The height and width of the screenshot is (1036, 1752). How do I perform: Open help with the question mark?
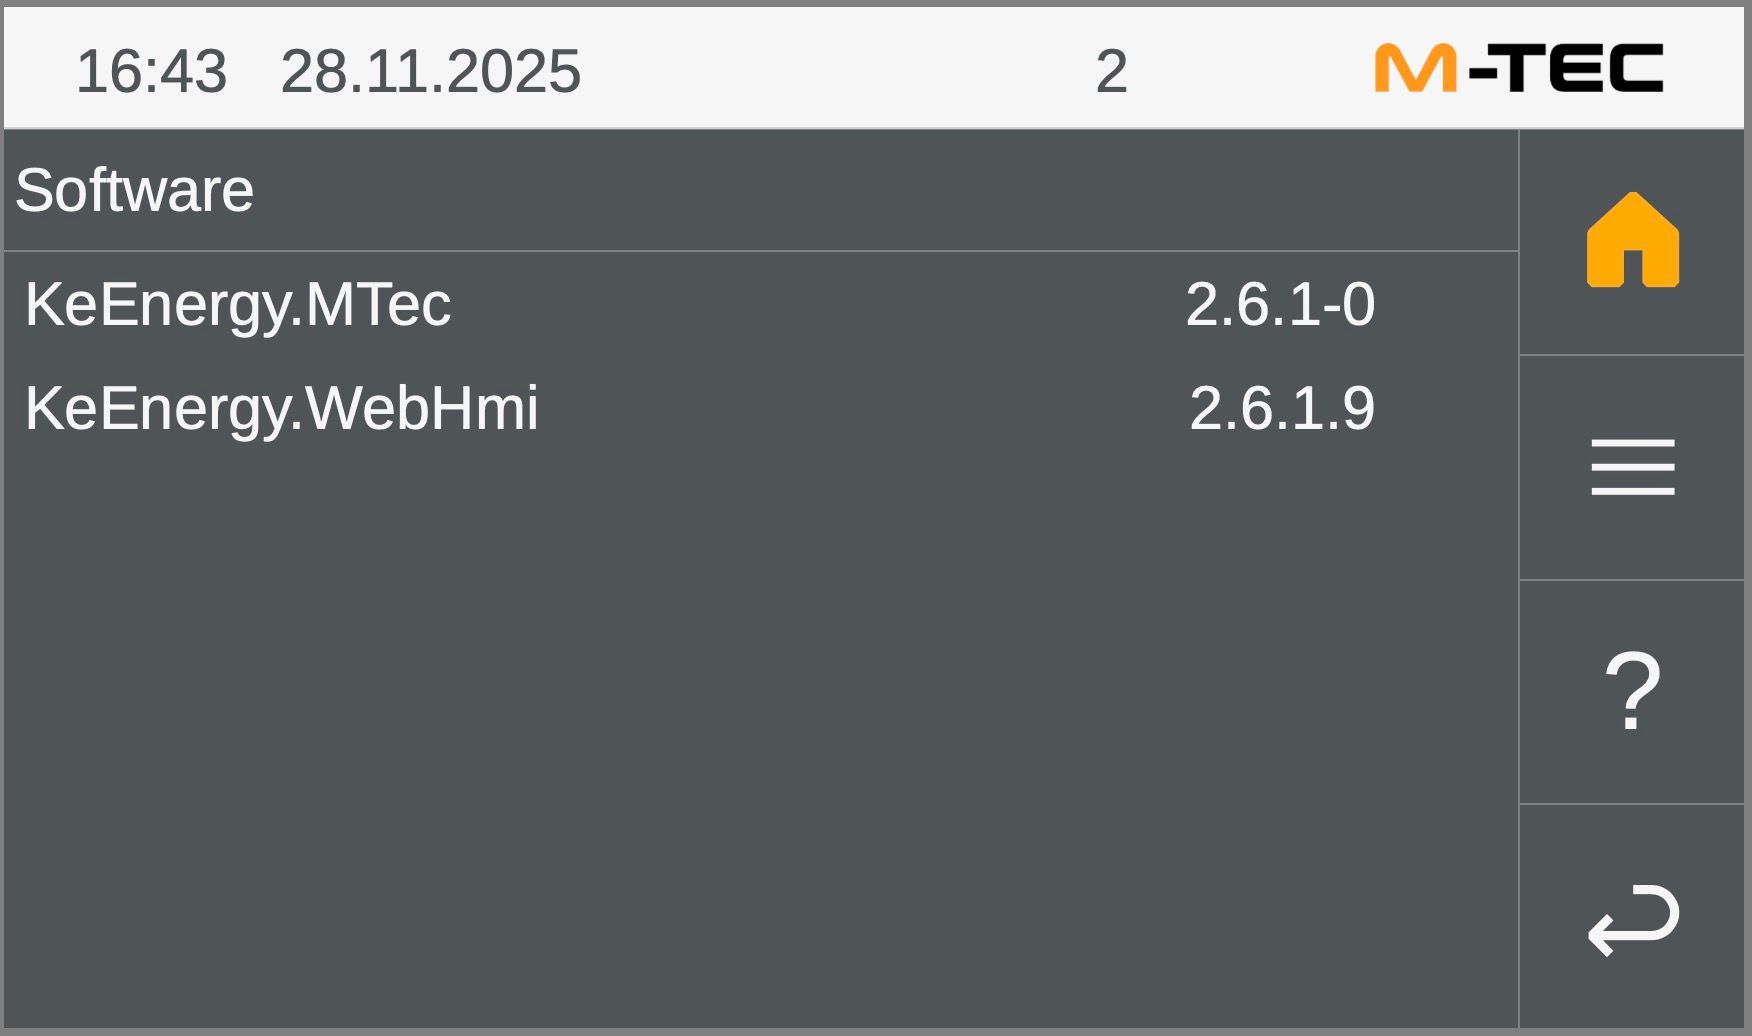tap(1632, 691)
